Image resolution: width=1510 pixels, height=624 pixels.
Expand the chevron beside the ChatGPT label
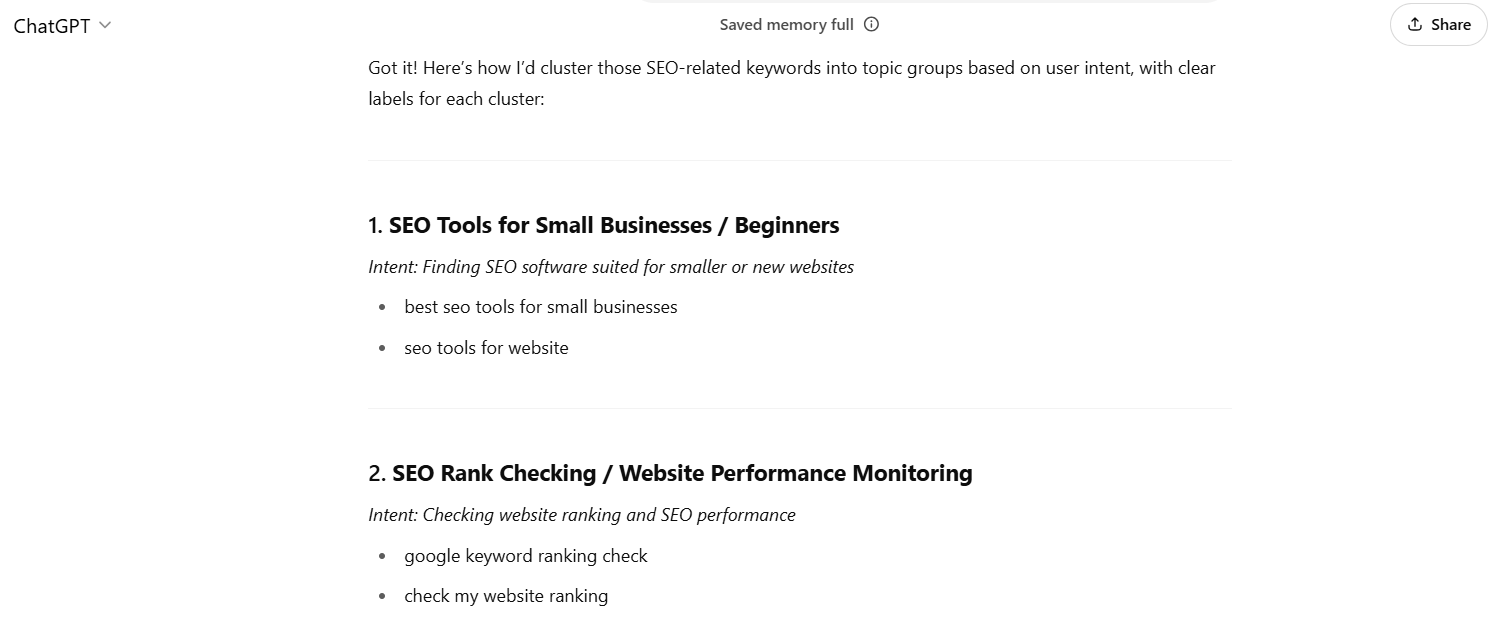104,27
